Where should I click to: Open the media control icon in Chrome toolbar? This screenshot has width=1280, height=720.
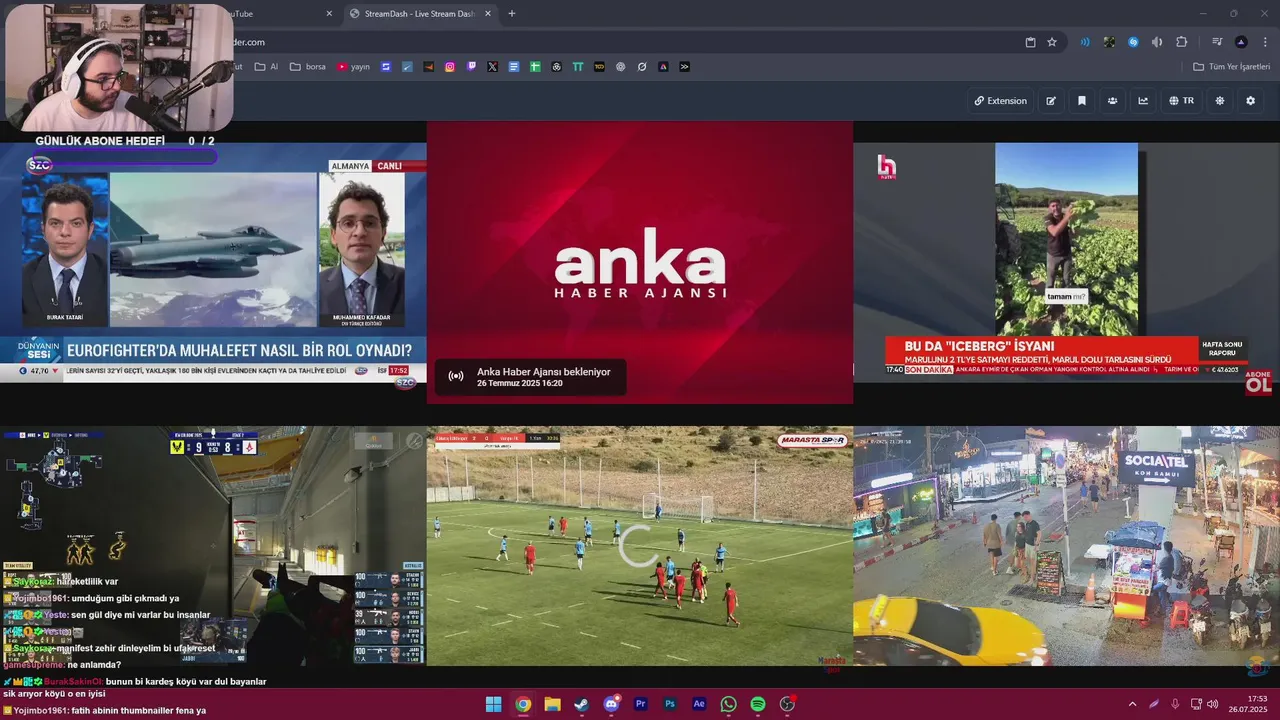click(x=1217, y=42)
